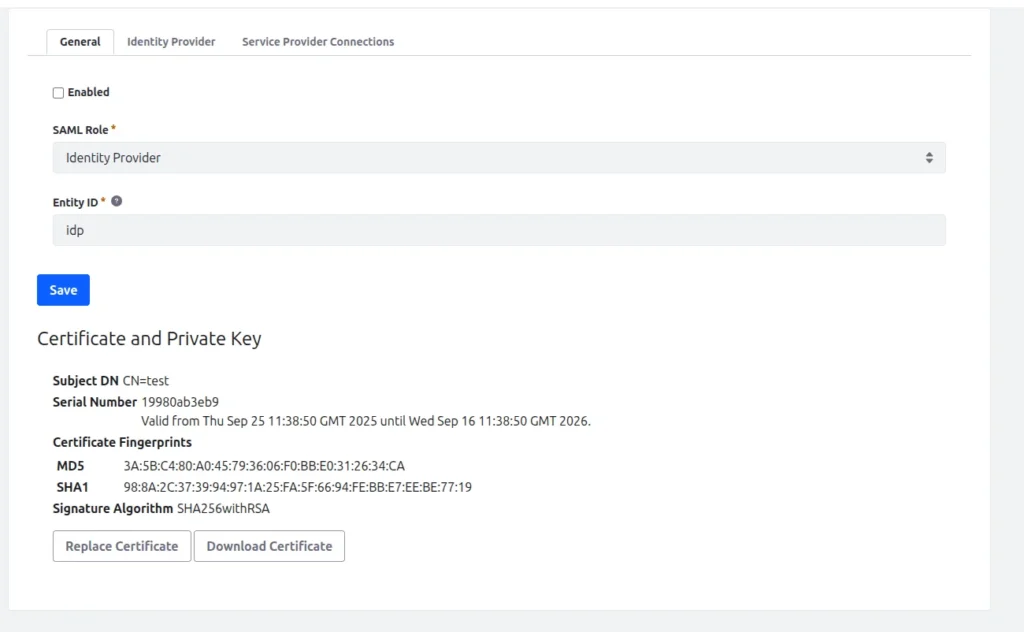Click the Enabled checkbox label text
This screenshot has width=1024, height=632.
[88, 92]
